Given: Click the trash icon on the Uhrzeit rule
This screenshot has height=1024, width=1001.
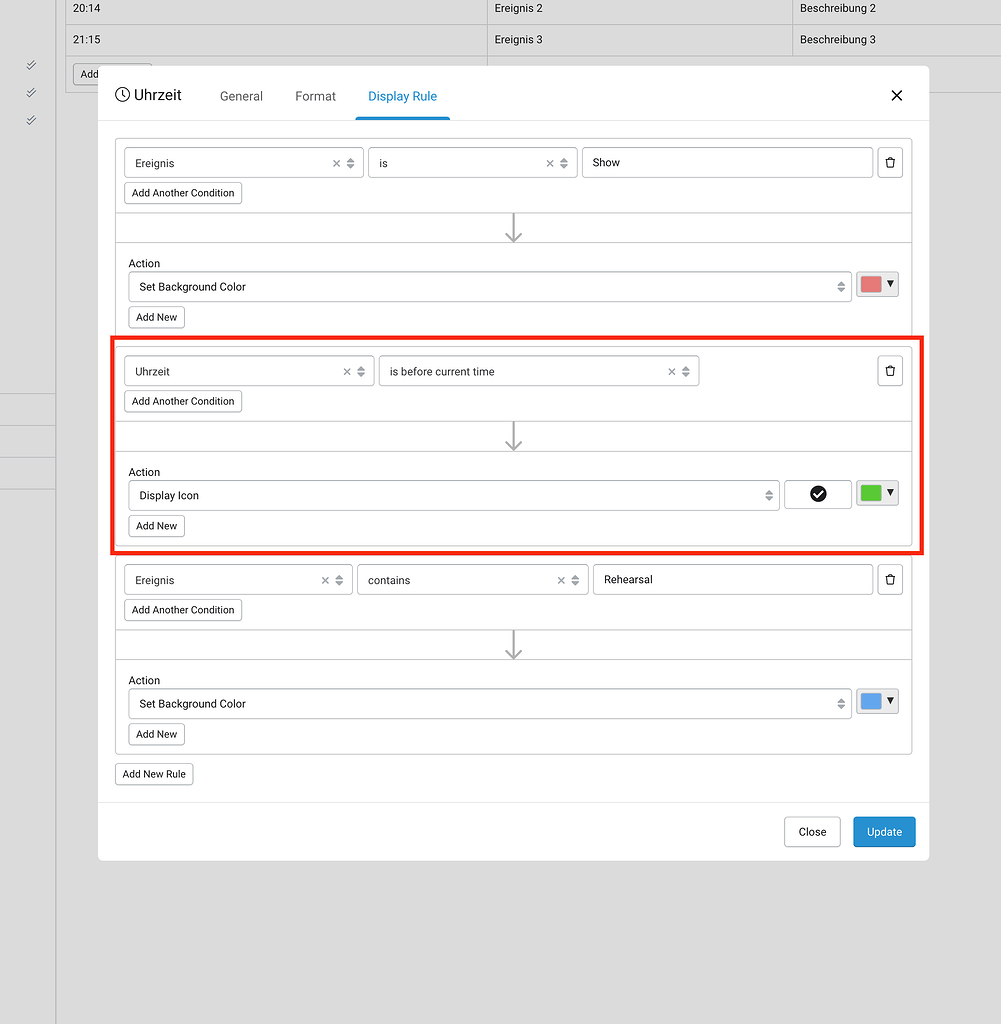Looking at the screenshot, I should point(890,371).
